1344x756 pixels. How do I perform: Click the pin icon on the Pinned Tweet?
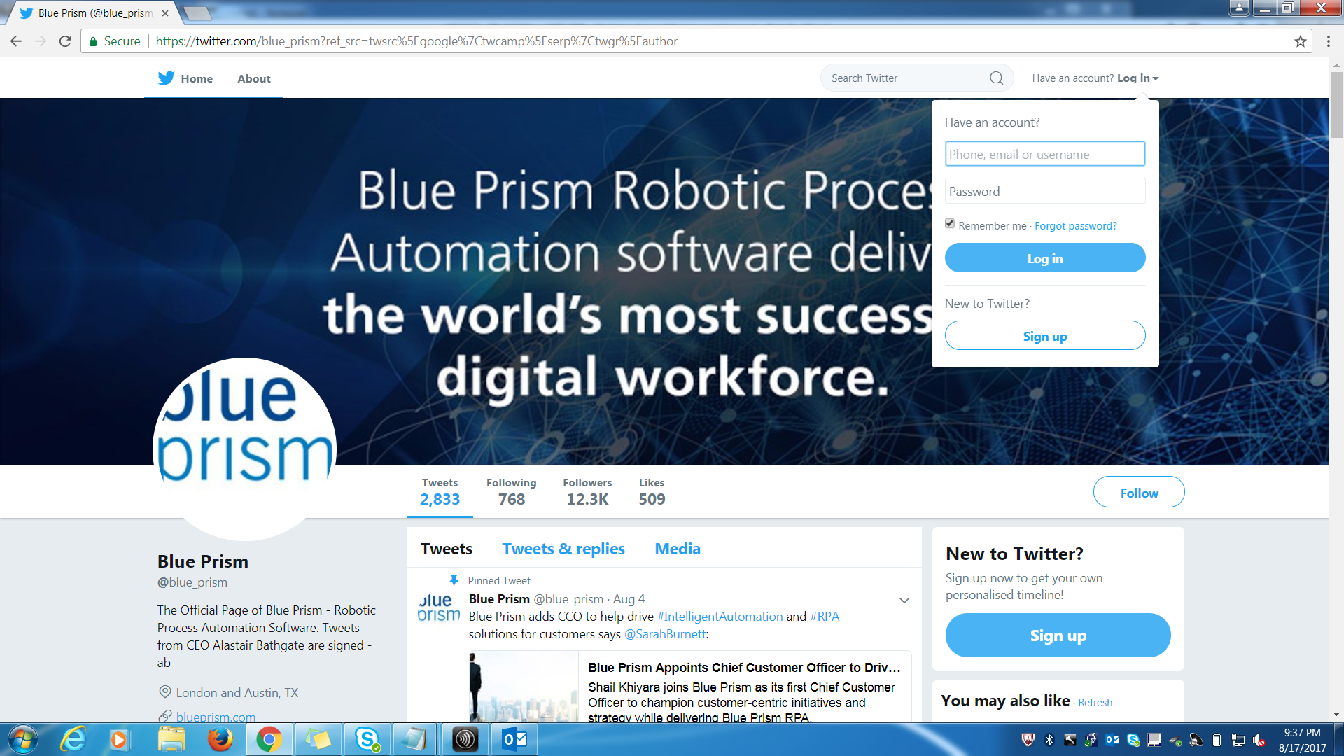click(453, 580)
